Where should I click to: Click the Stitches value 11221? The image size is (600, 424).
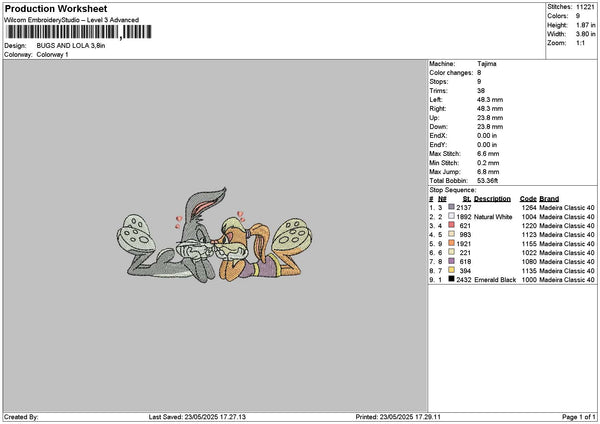pyautogui.click(x=585, y=7)
